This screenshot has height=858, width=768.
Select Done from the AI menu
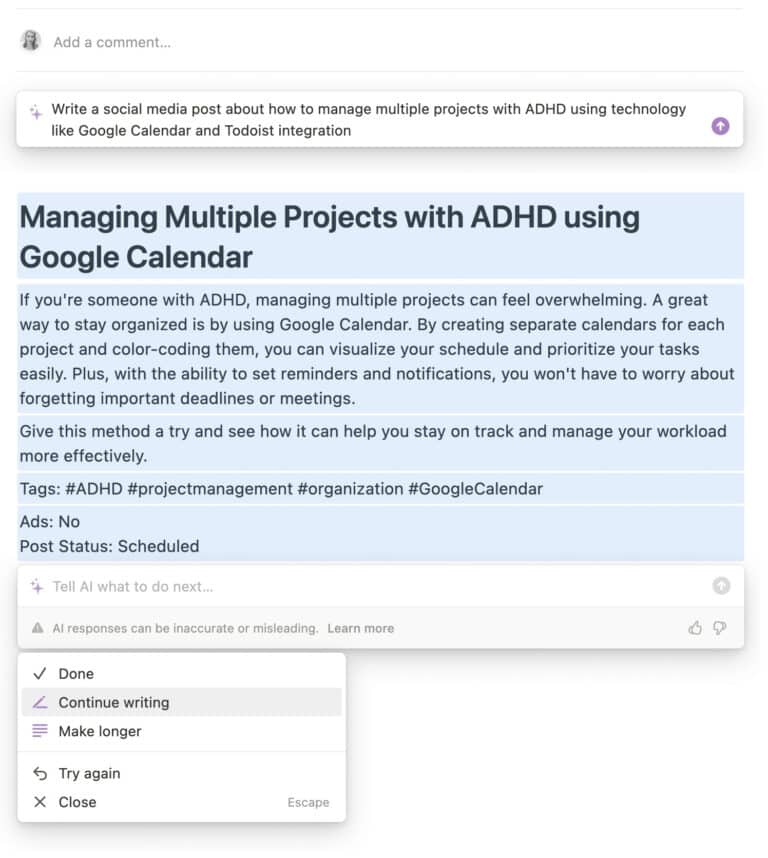tap(76, 674)
